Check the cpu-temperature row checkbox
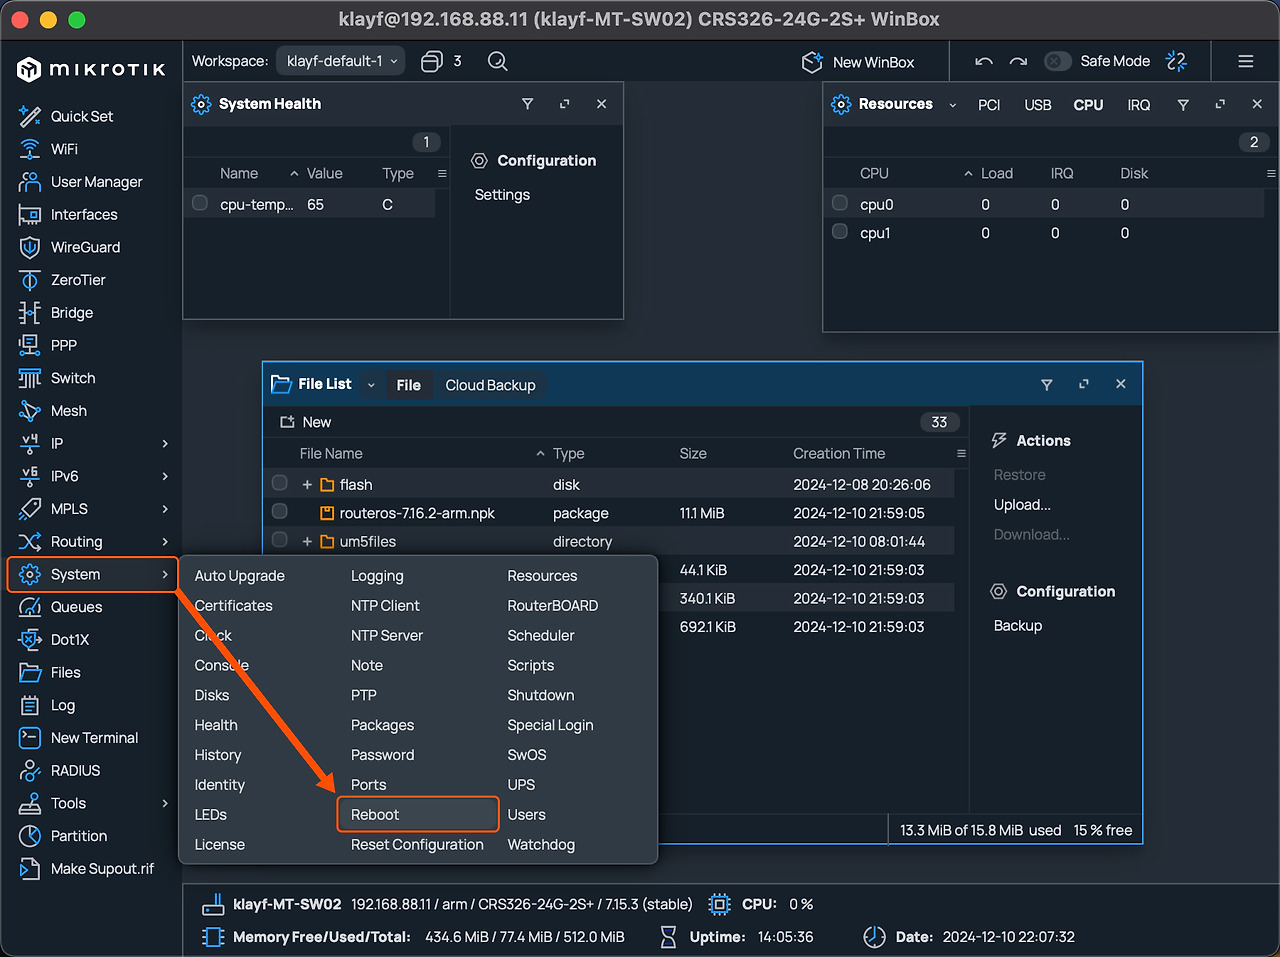 (200, 203)
